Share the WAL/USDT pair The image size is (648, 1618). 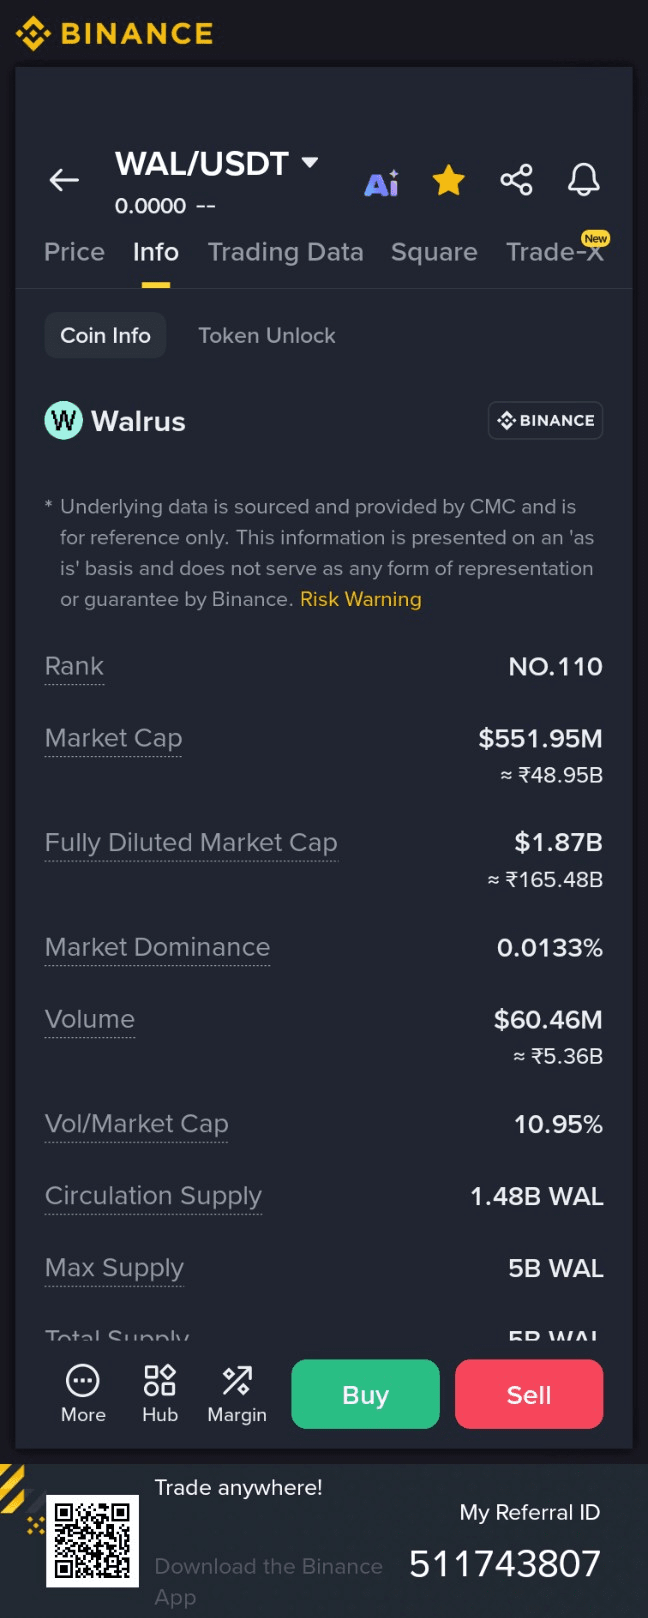[516, 180]
